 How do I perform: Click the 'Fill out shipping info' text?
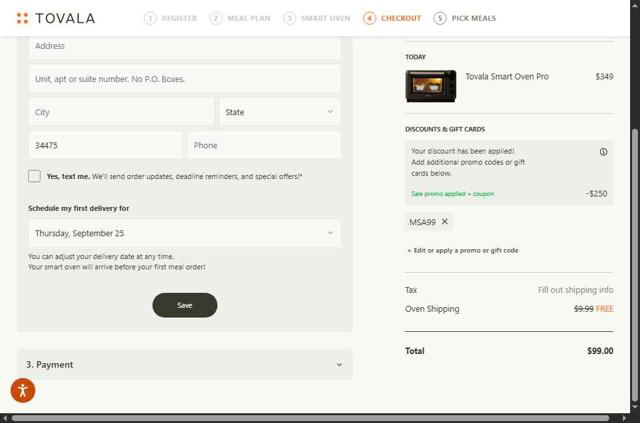(576, 290)
